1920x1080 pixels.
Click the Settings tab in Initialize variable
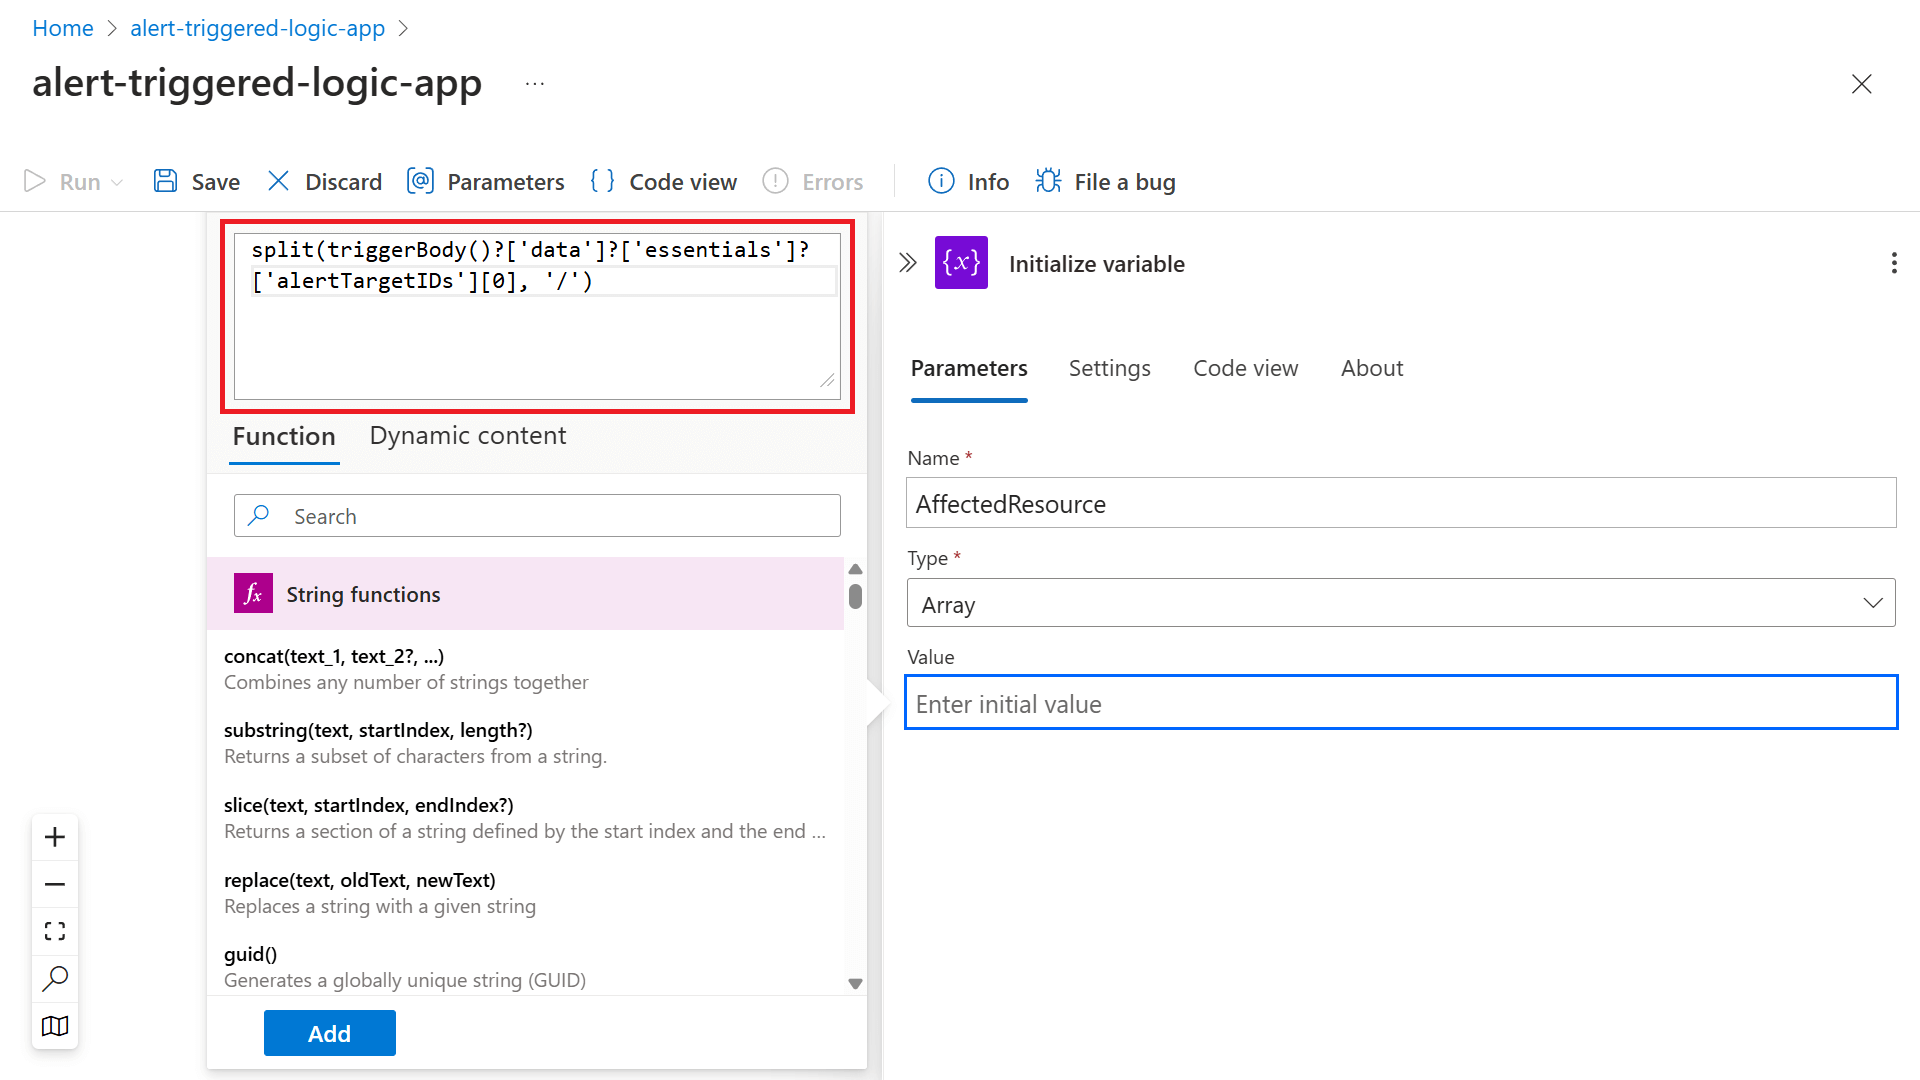click(x=1109, y=368)
